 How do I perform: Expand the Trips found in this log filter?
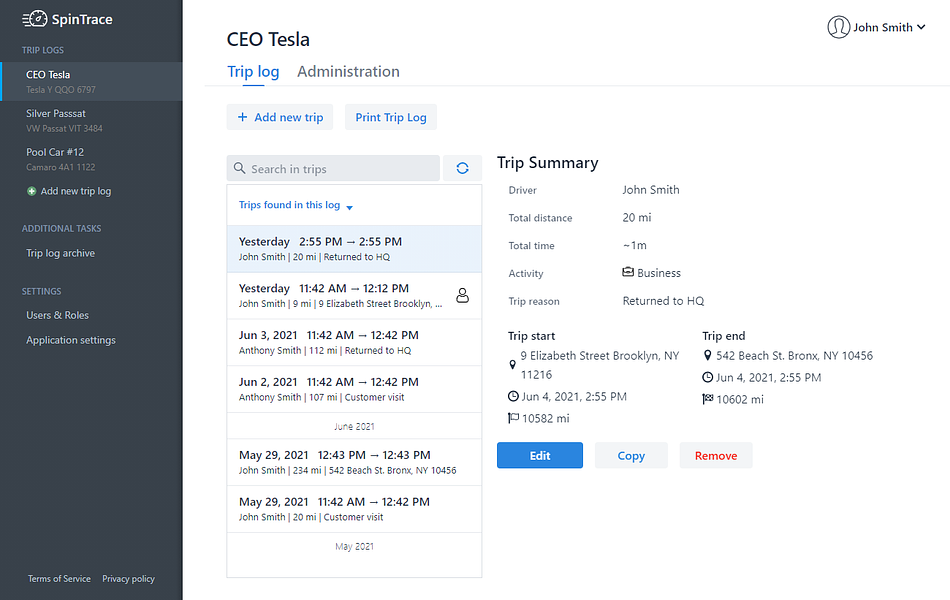296,205
